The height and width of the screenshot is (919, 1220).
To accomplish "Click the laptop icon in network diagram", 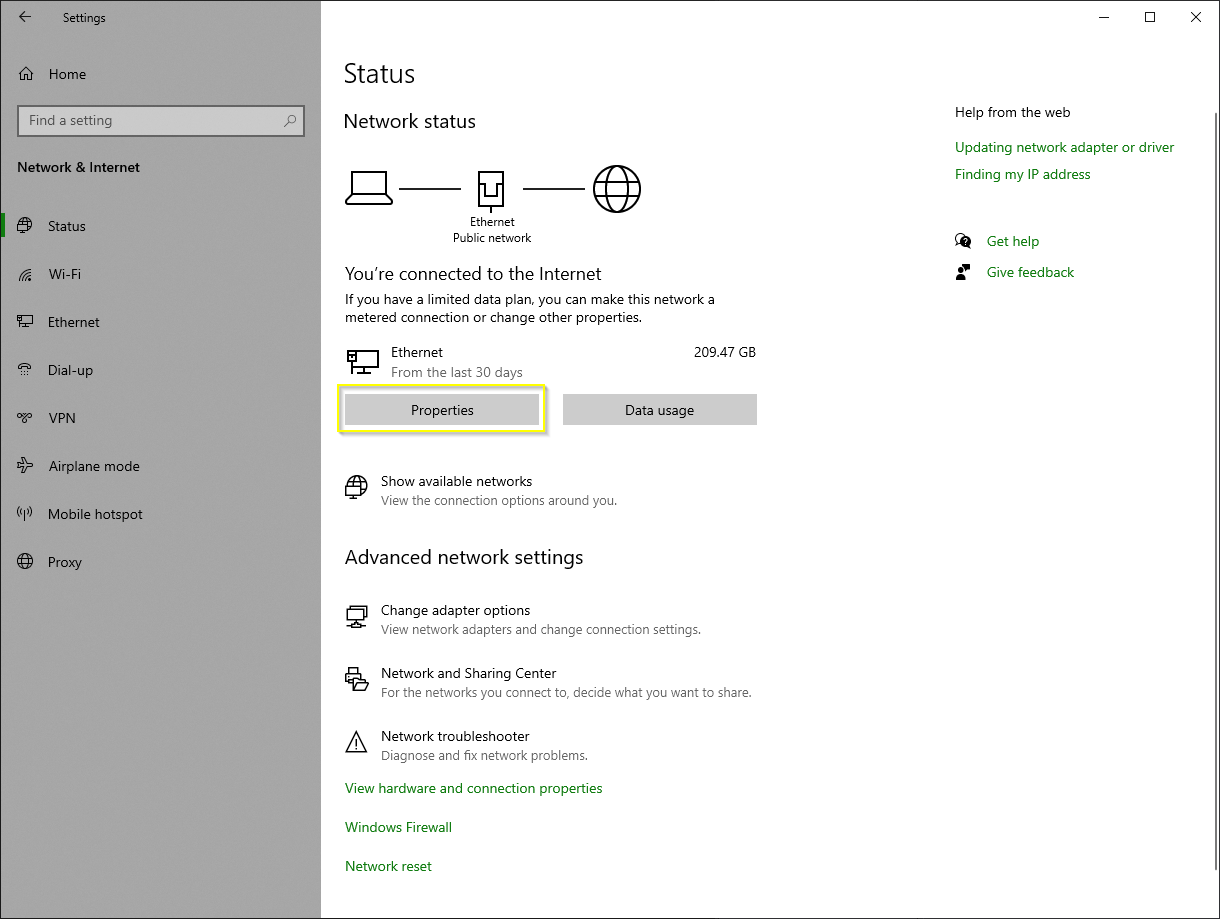I will click(368, 188).
